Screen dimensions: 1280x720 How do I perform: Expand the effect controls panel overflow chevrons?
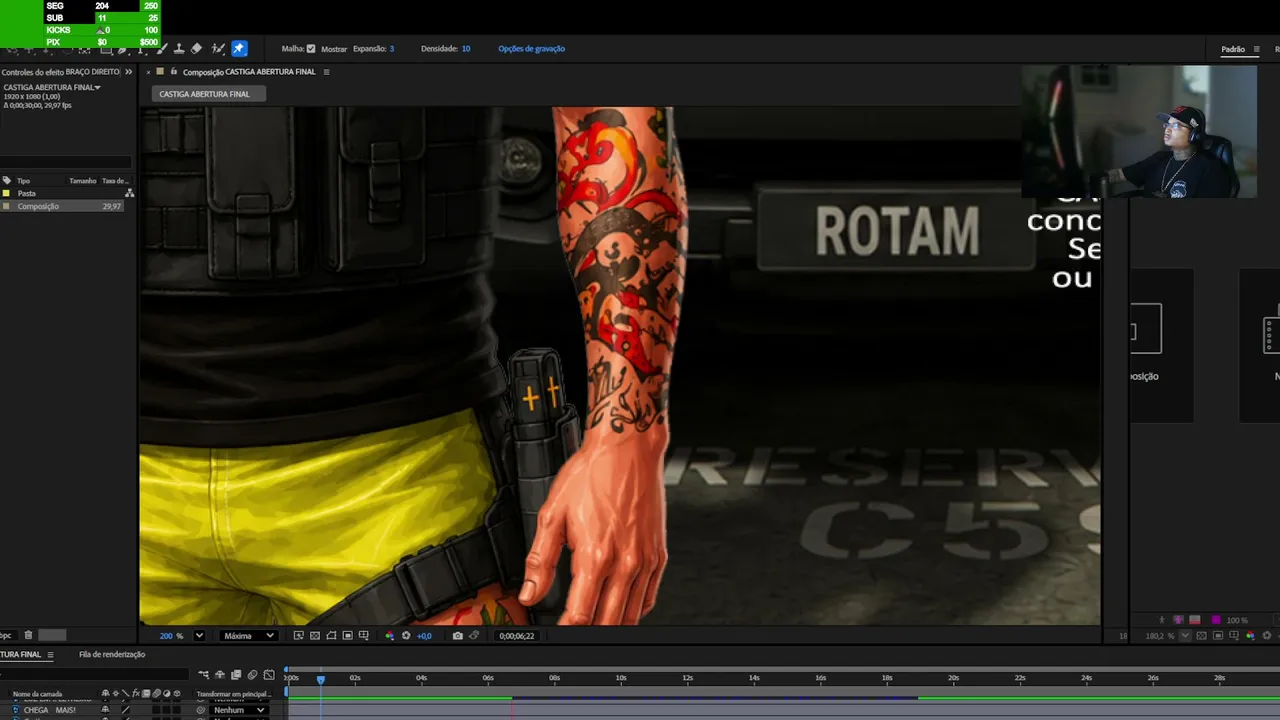[x=128, y=72]
